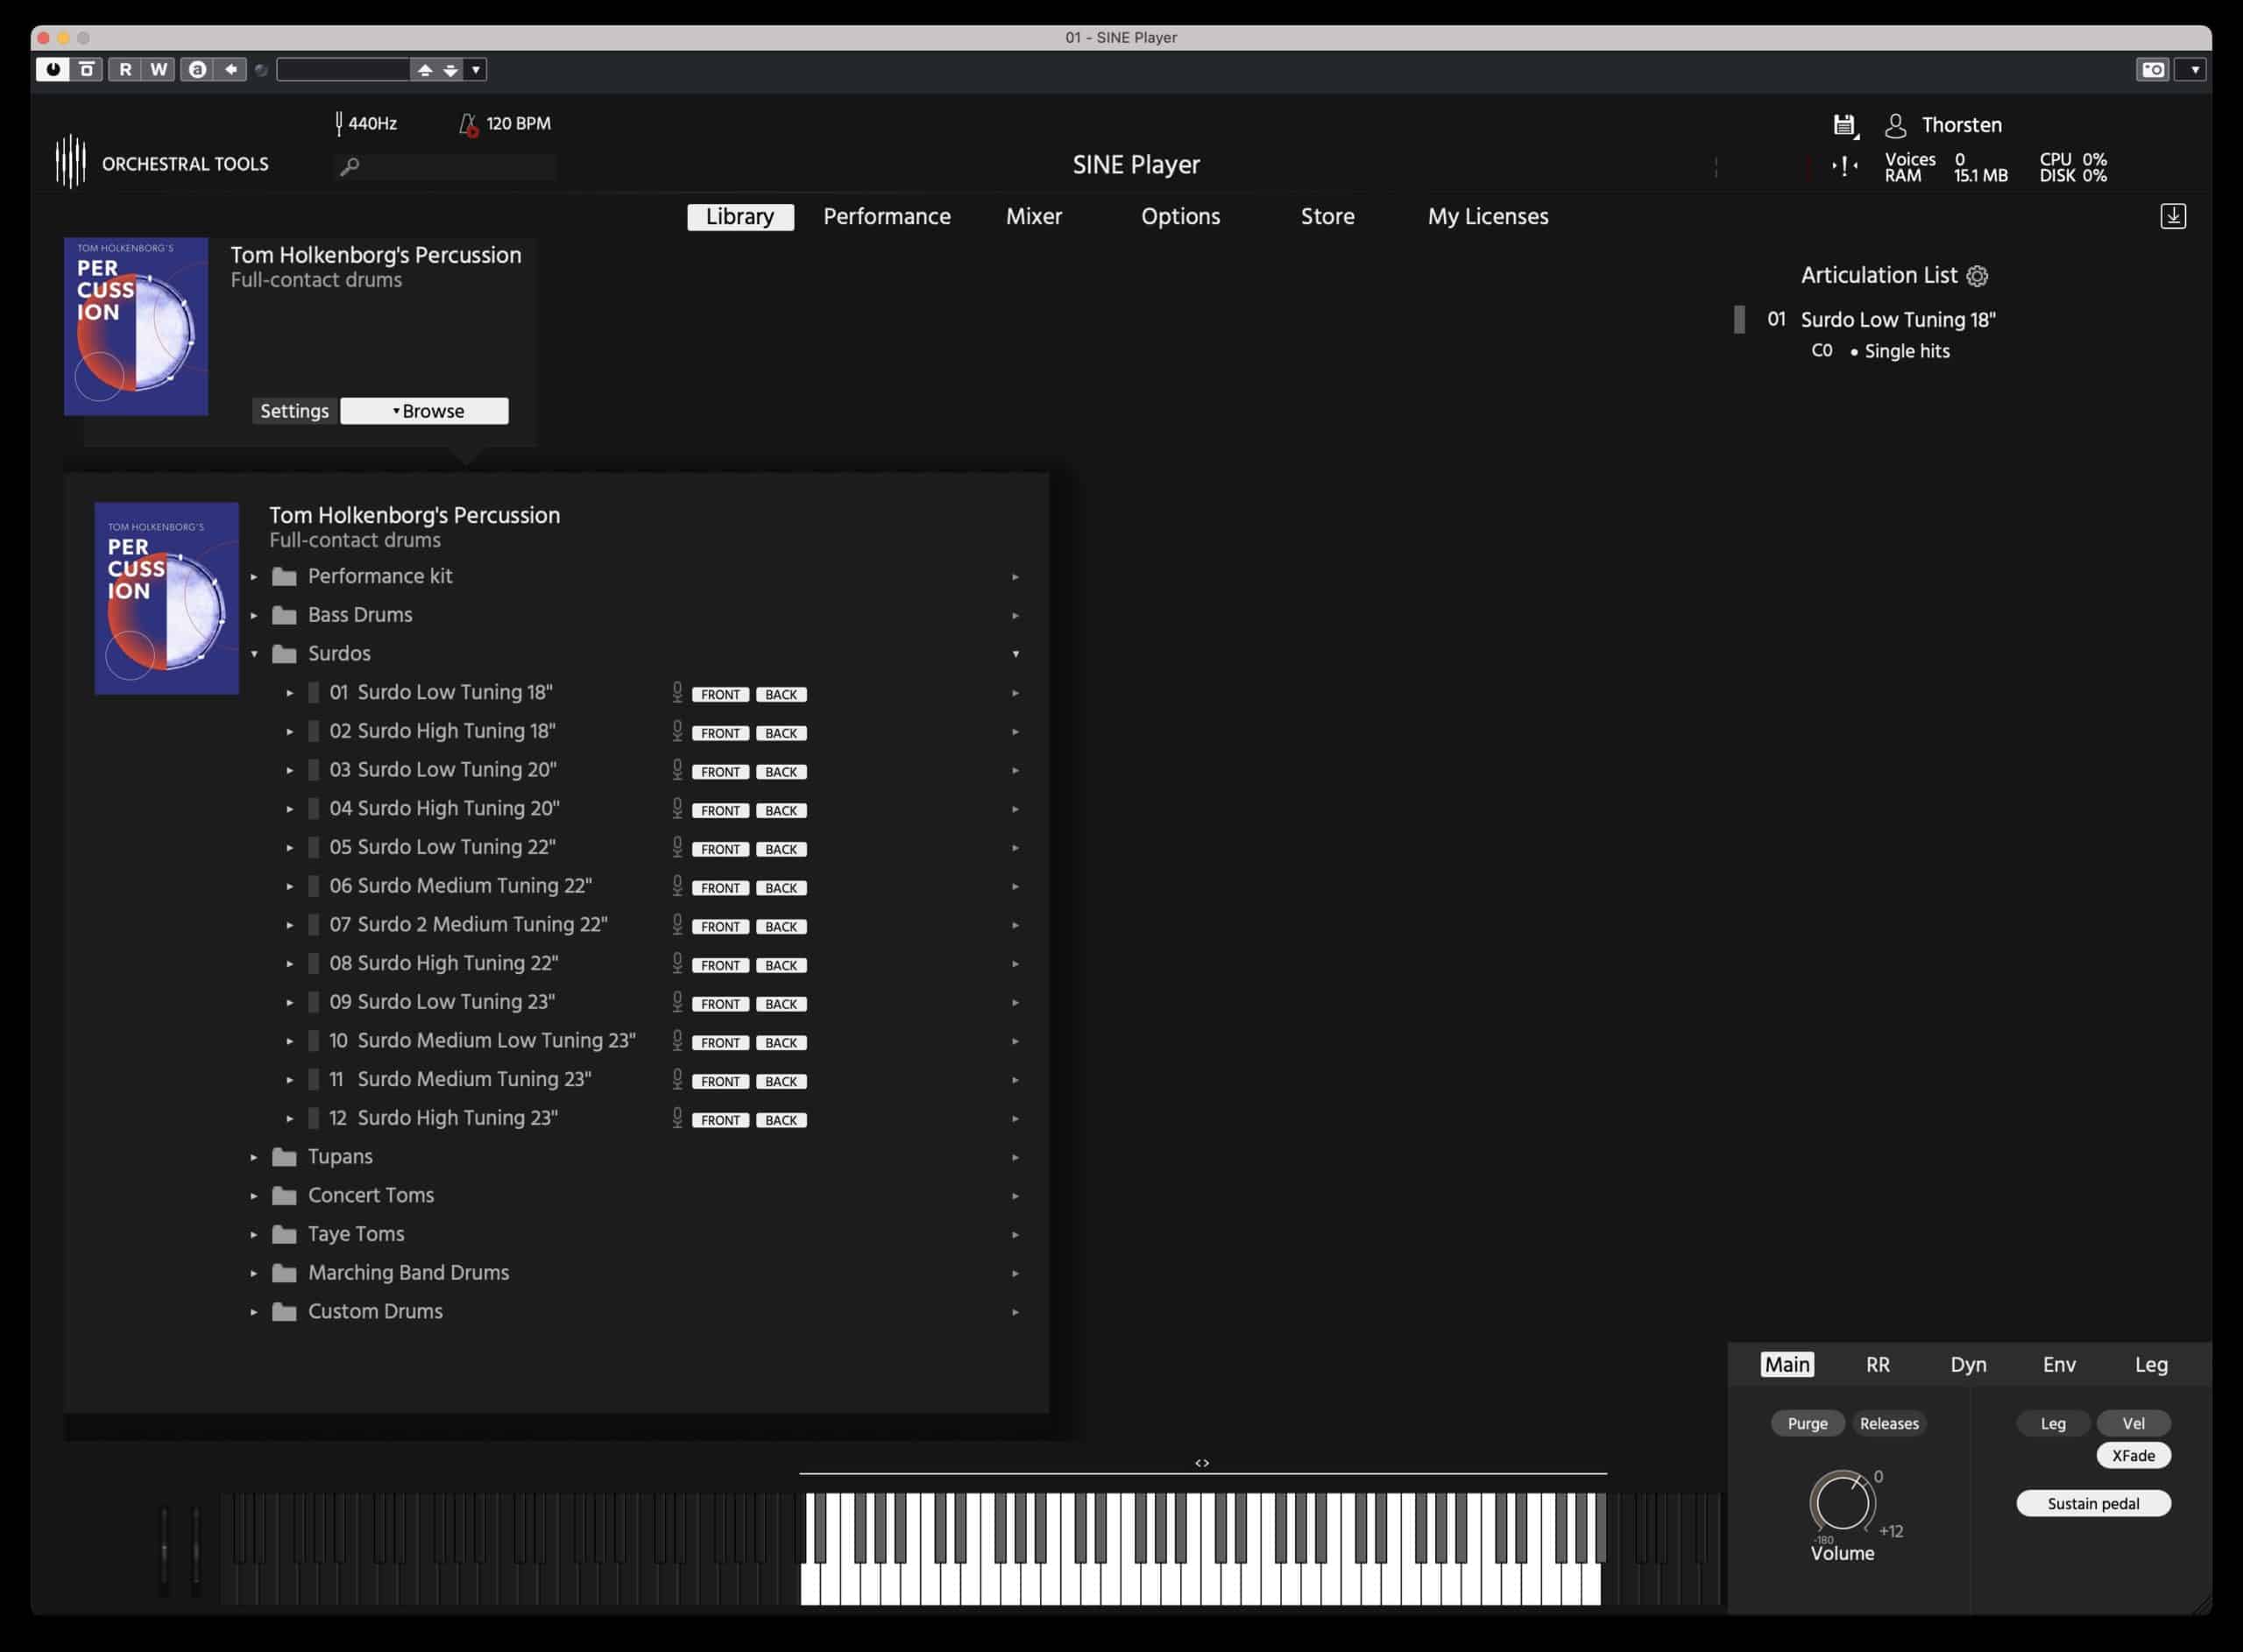Toggle the XFade mode button

click(x=2133, y=1456)
